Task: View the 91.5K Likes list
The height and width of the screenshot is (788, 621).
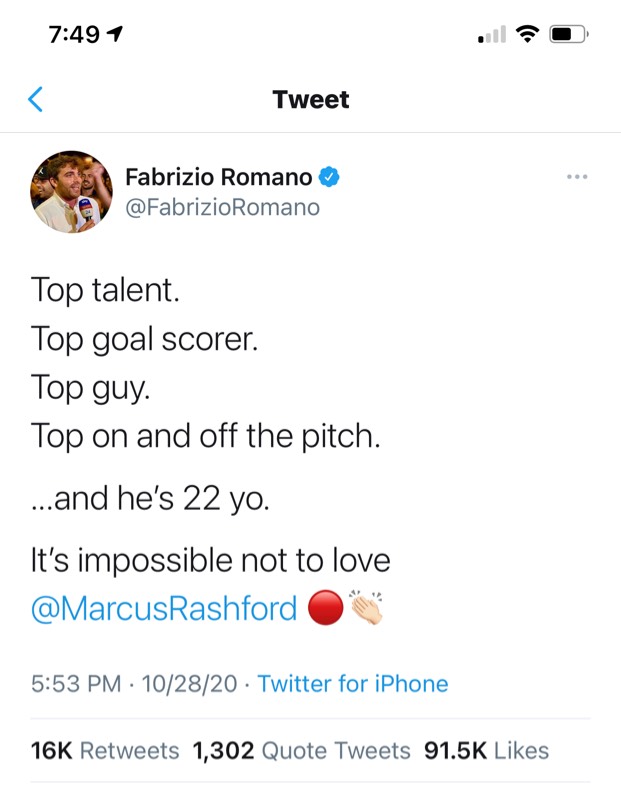Action: coord(486,751)
